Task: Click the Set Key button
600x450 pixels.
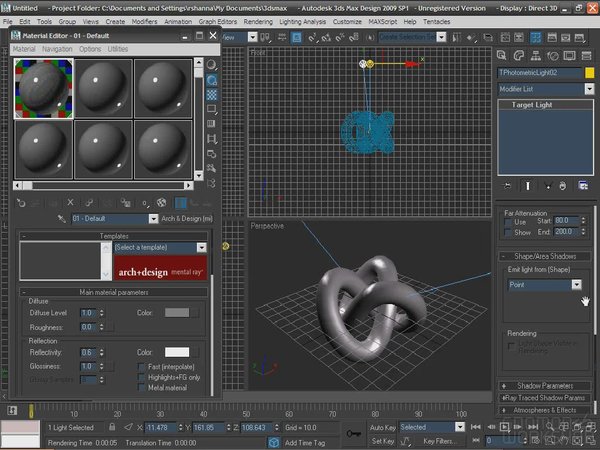Action: pos(383,441)
